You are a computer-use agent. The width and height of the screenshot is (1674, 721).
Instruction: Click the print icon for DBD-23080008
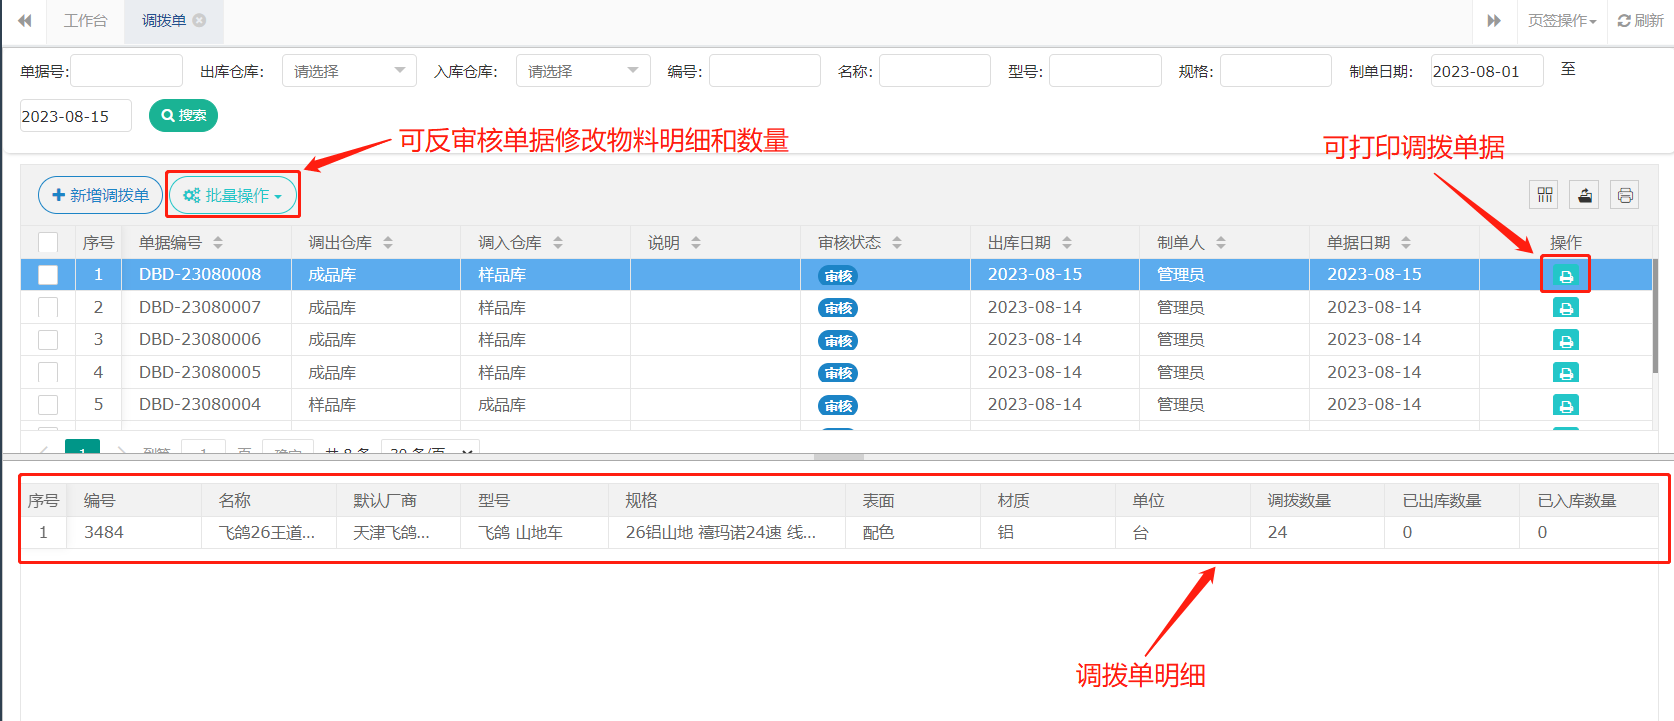(1565, 276)
